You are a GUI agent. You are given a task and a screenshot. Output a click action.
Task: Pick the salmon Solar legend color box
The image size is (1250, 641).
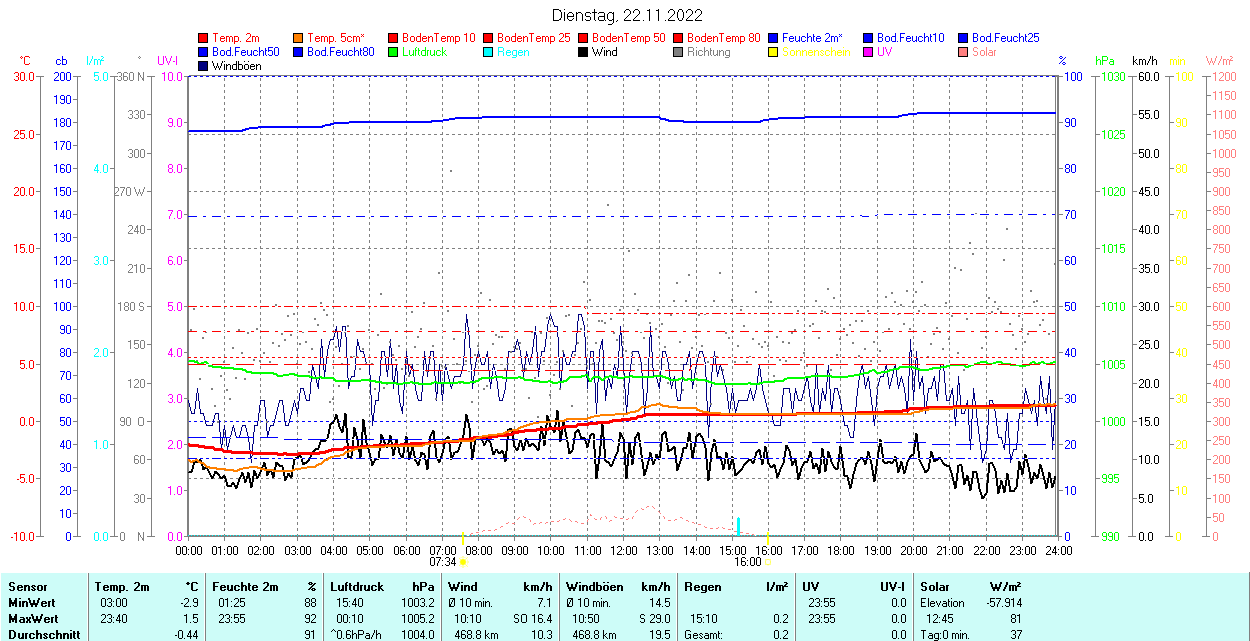click(963, 52)
